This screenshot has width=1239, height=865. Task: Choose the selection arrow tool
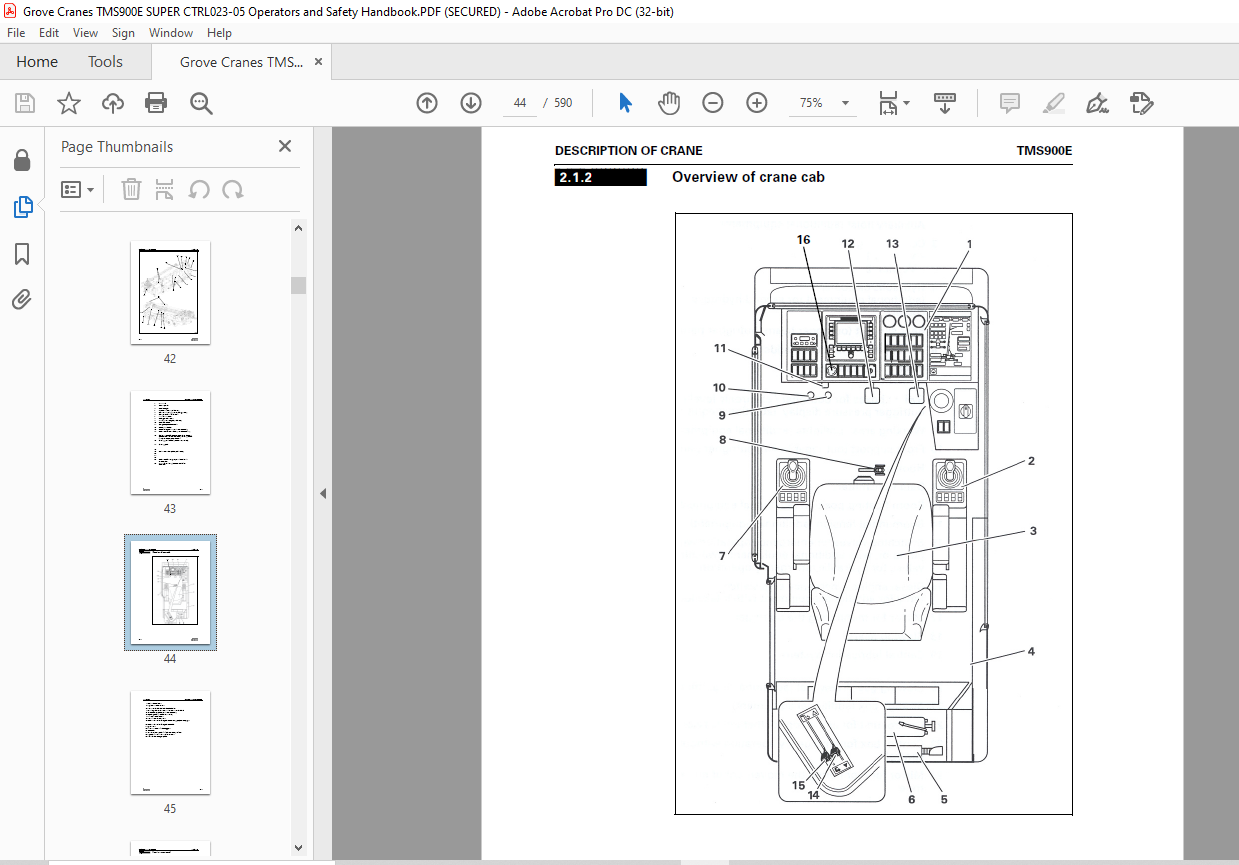point(626,103)
